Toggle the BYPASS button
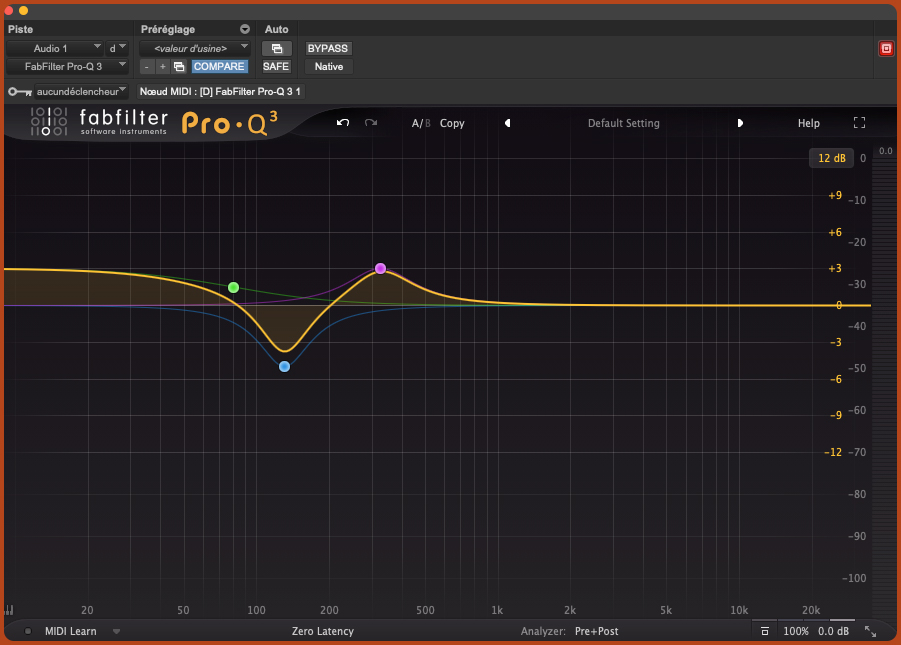Screen dimensions: 901x645 [328, 48]
